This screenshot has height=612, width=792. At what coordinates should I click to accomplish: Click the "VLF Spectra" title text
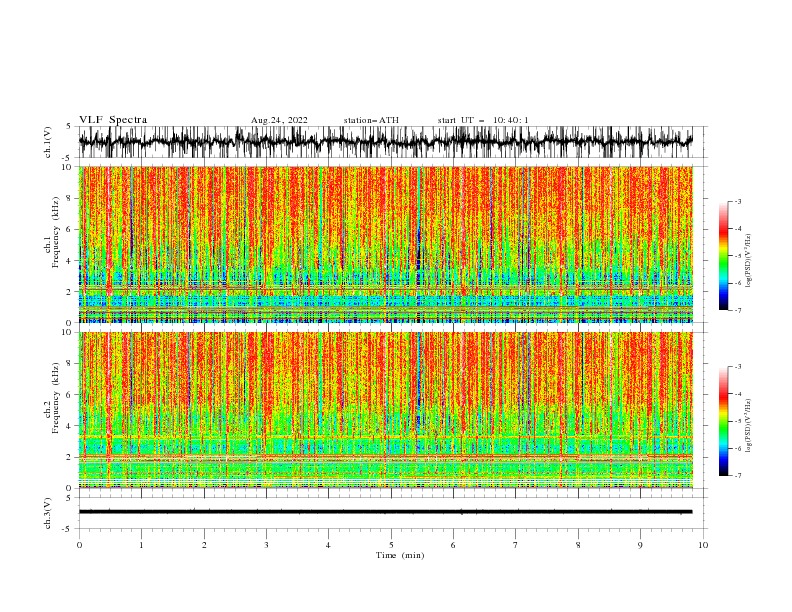click(x=113, y=120)
